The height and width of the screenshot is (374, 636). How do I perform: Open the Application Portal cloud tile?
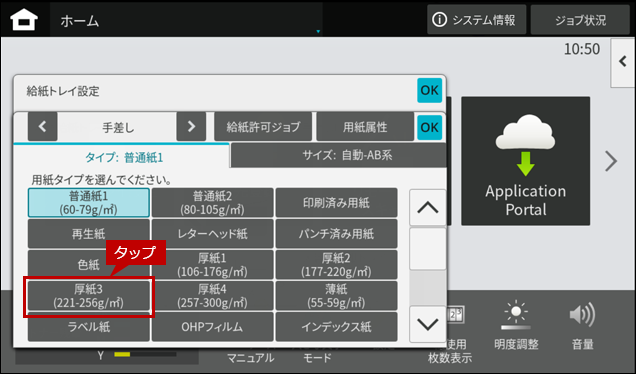tap(525, 161)
